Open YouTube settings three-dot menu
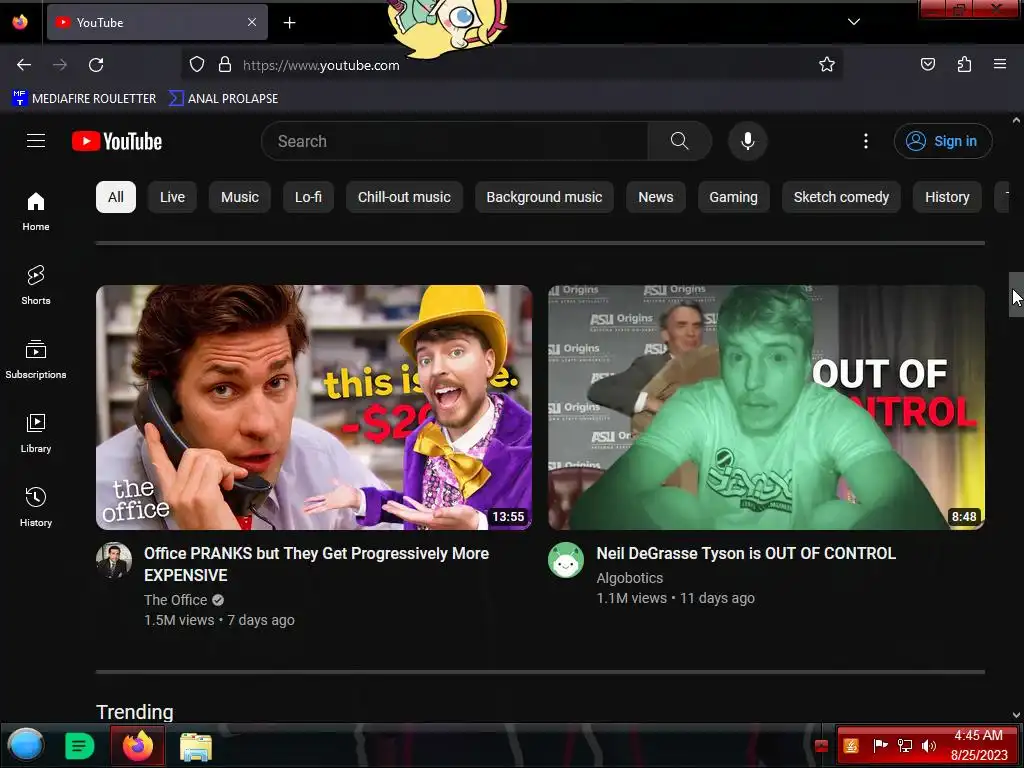The height and width of the screenshot is (768, 1024). tap(866, 141)
